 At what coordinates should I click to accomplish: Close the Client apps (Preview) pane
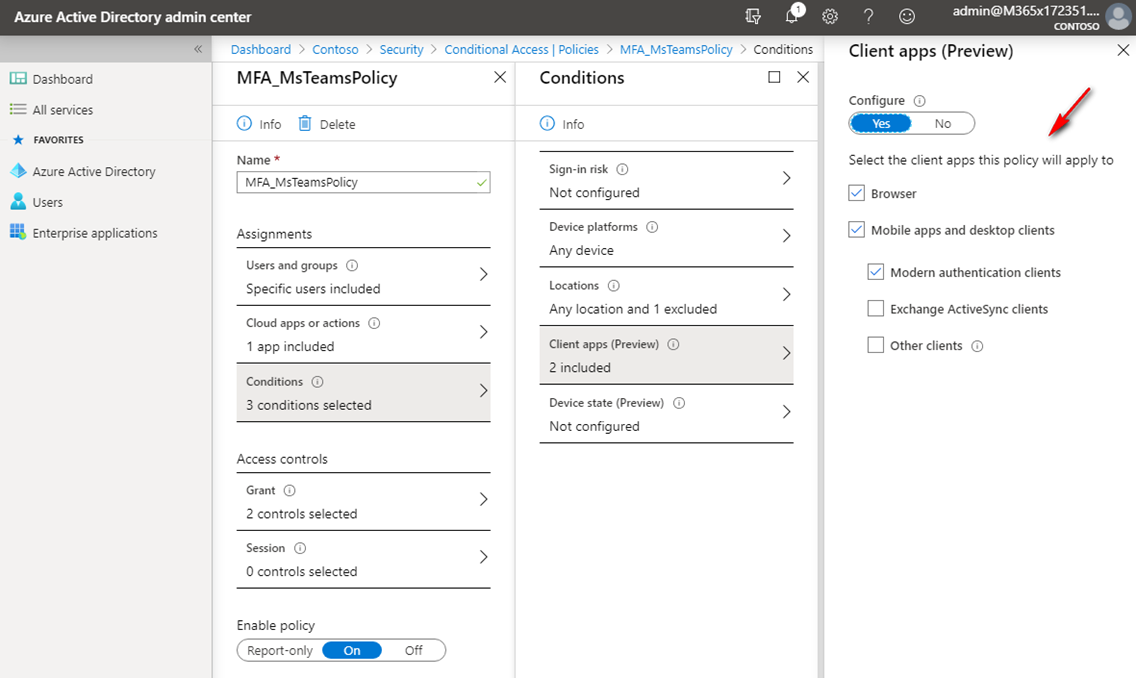[x=1123, y=50]
